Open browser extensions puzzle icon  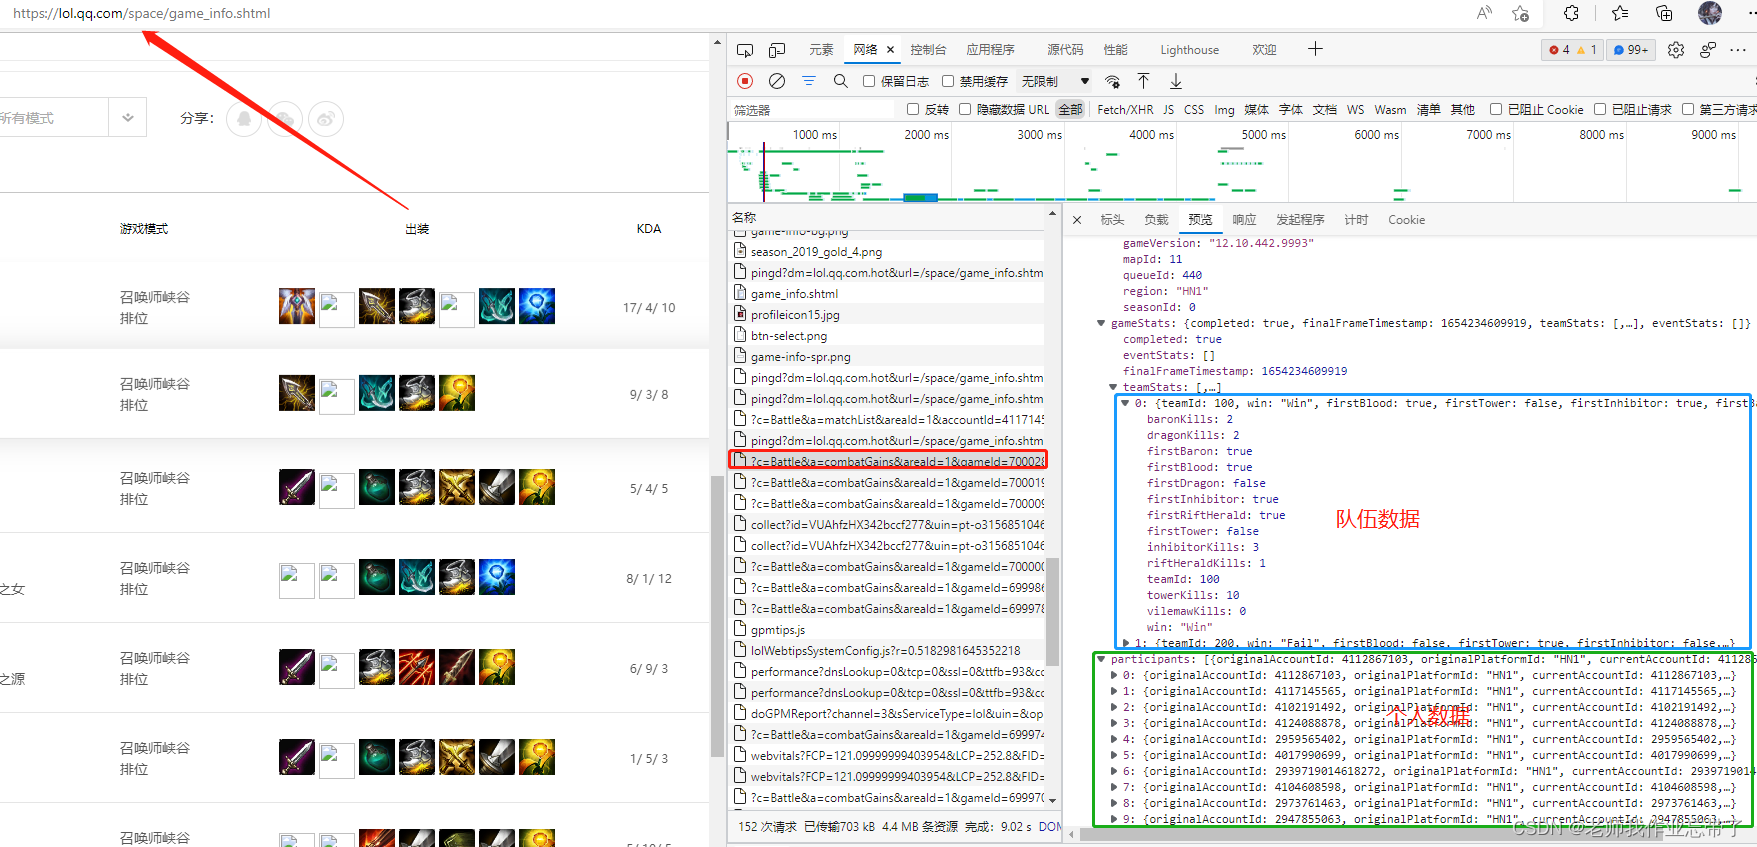[1572, 13]
